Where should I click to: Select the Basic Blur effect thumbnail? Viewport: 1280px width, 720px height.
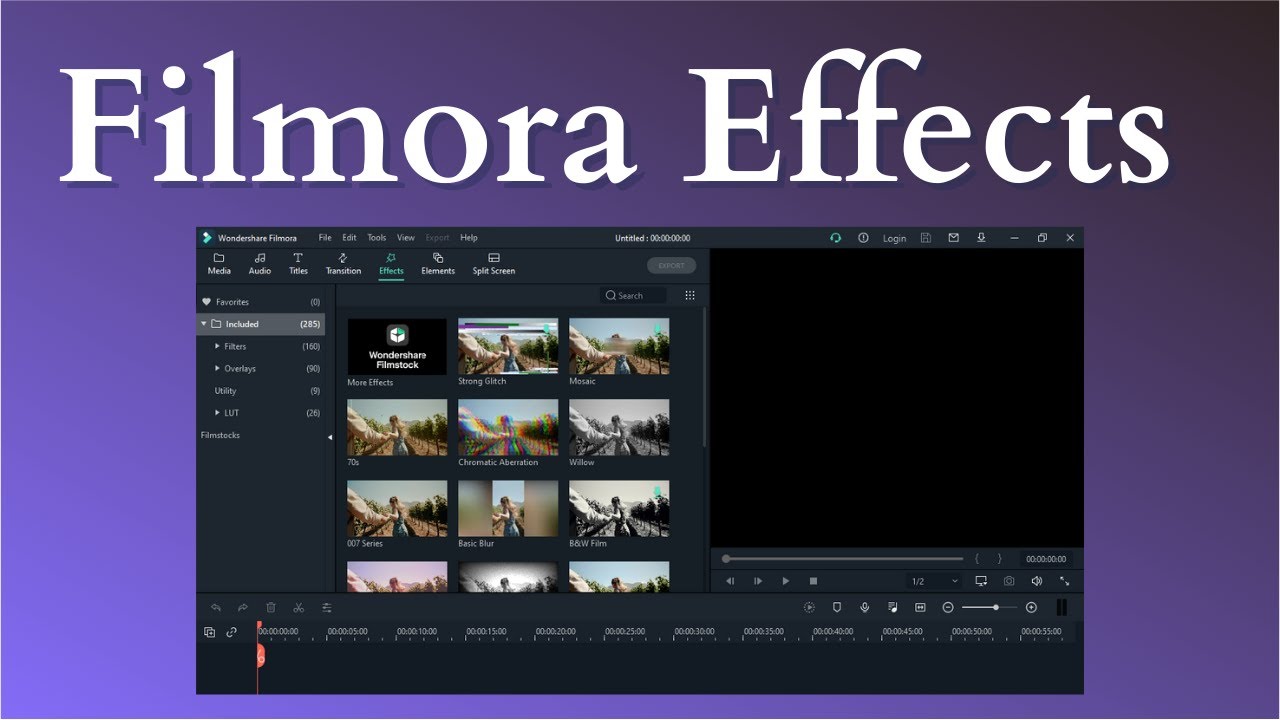pyautogui.click(x=508, y=509)
